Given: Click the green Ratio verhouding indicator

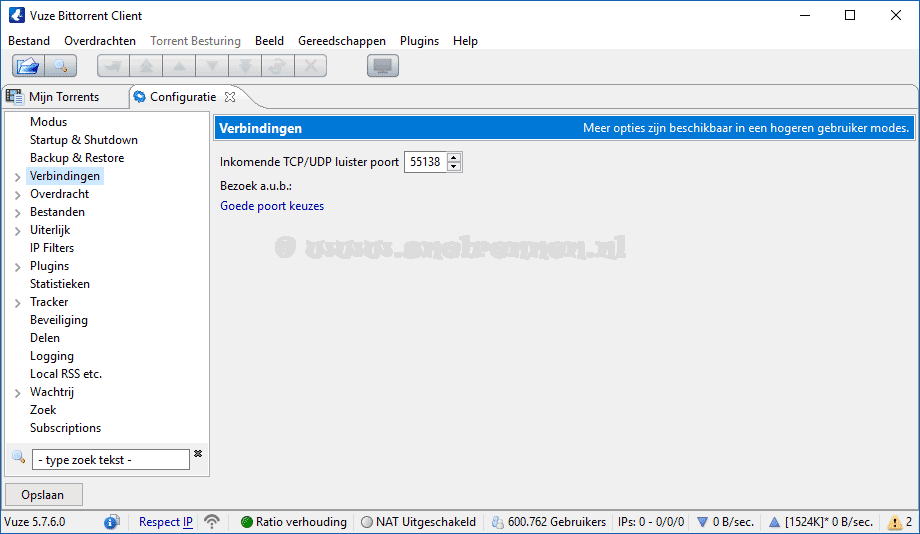Looking at the screenshot, I should click(246, 522).
